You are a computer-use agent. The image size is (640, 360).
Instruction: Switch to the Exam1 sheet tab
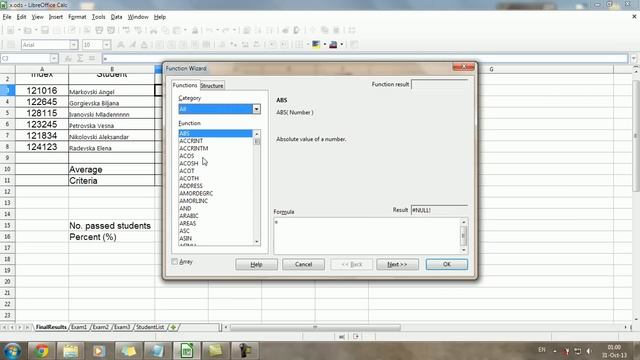[x=79, y=327]
